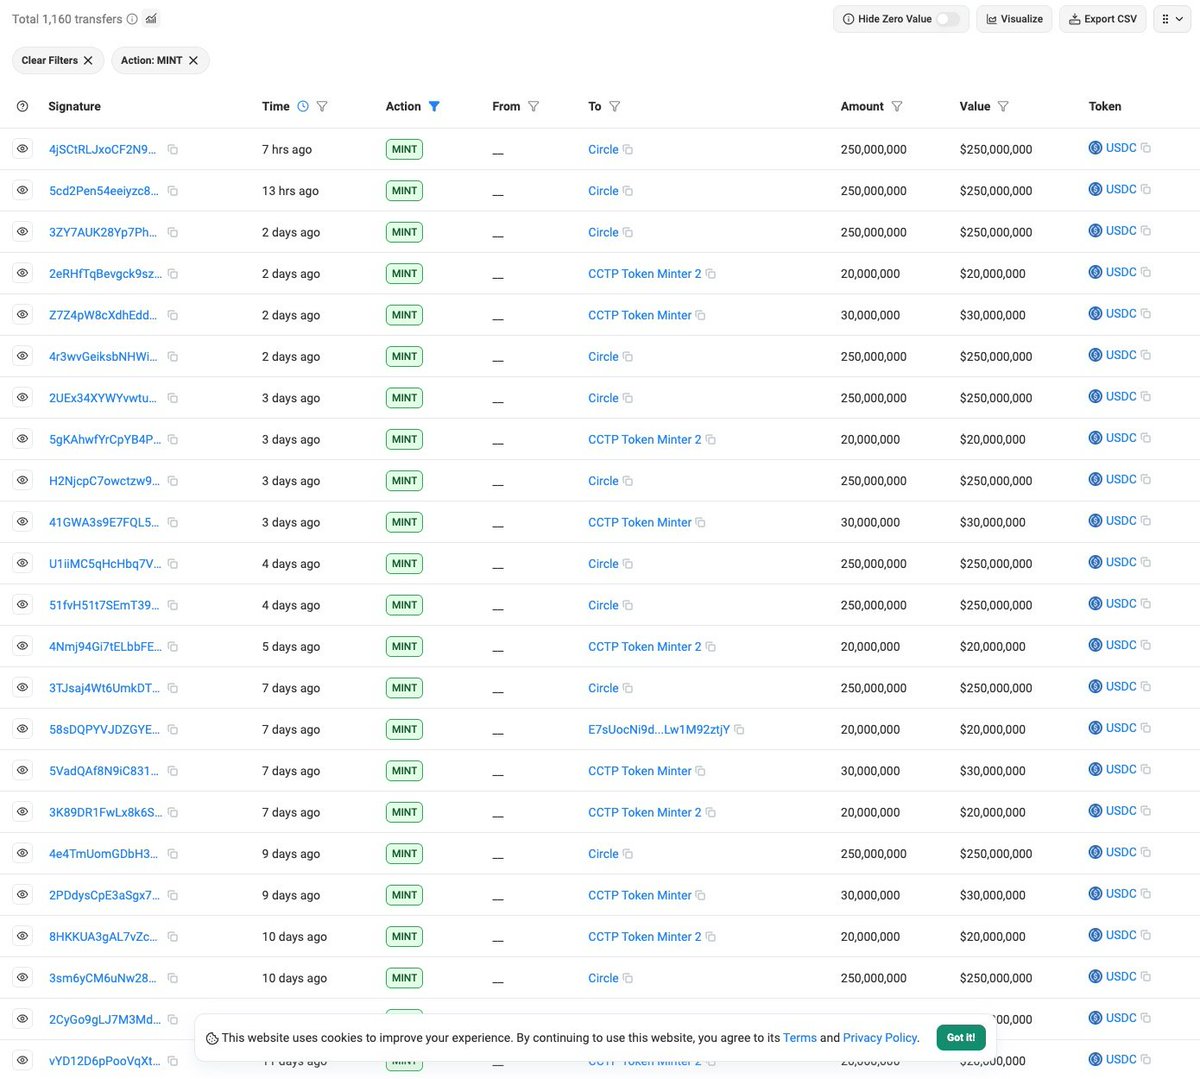
Task: Open transaction 51fvH51t7SEmT39 signature link
Action: pos(103,605)
